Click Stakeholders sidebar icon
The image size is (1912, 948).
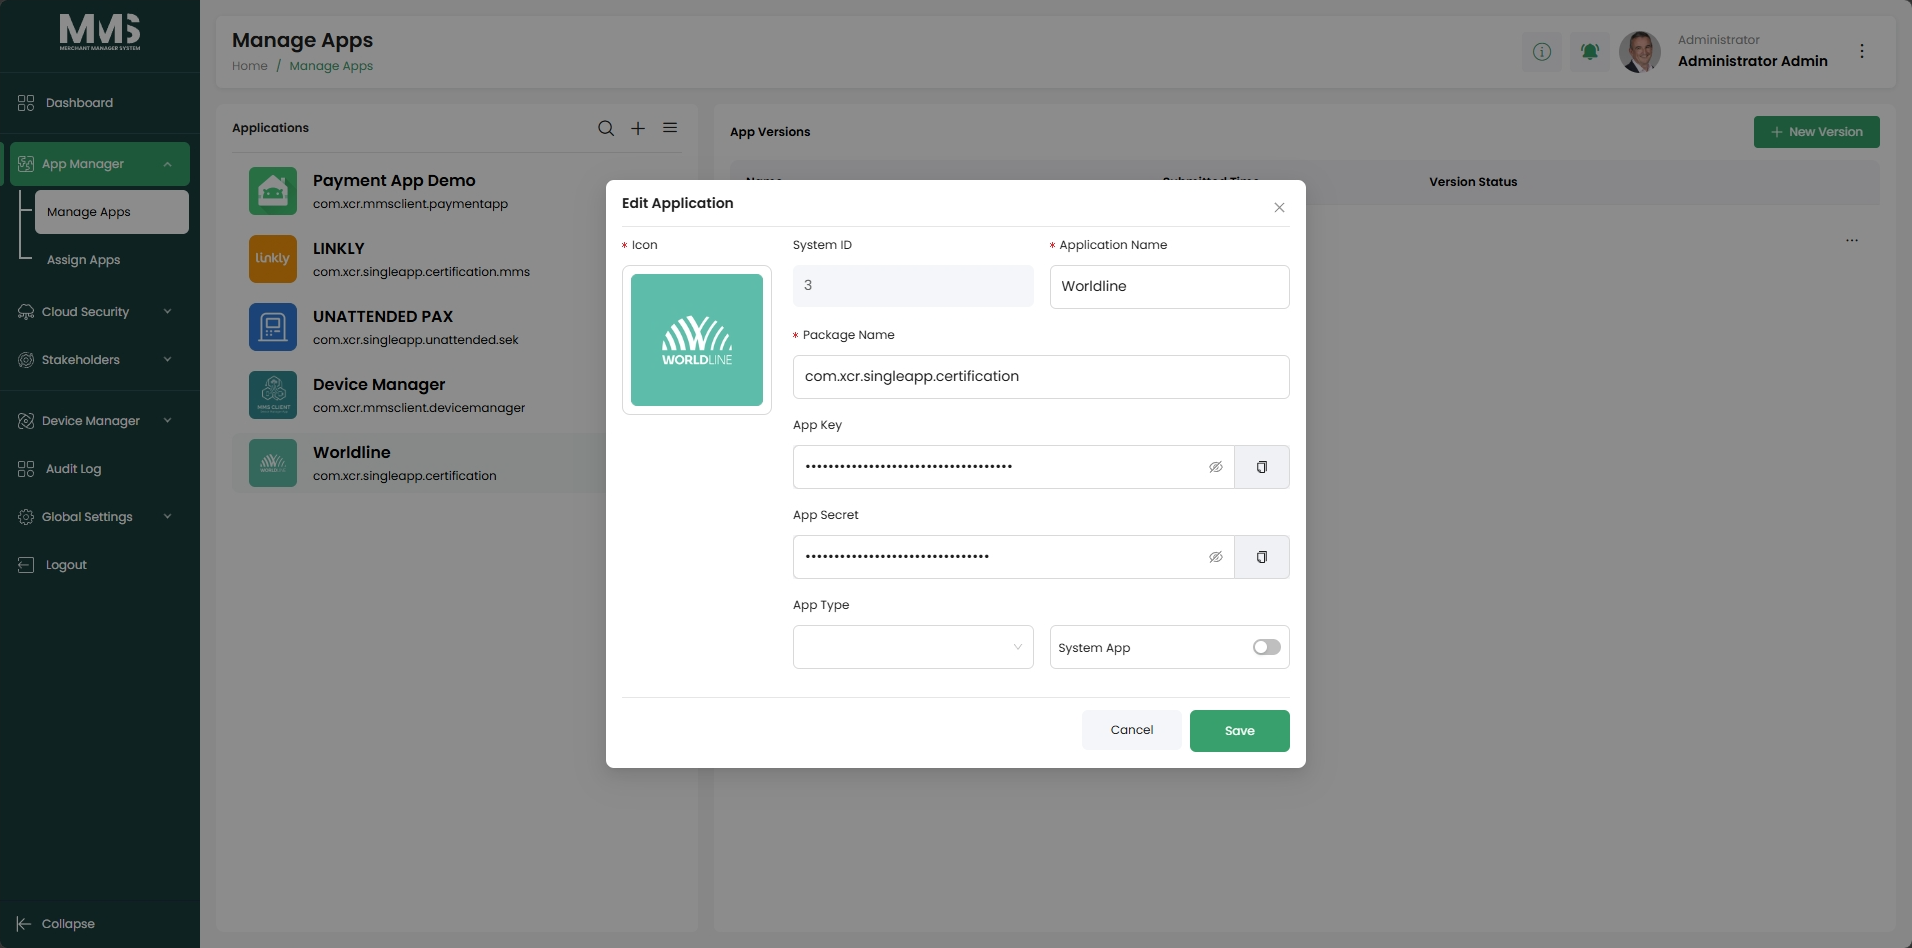tap(26, 360)
